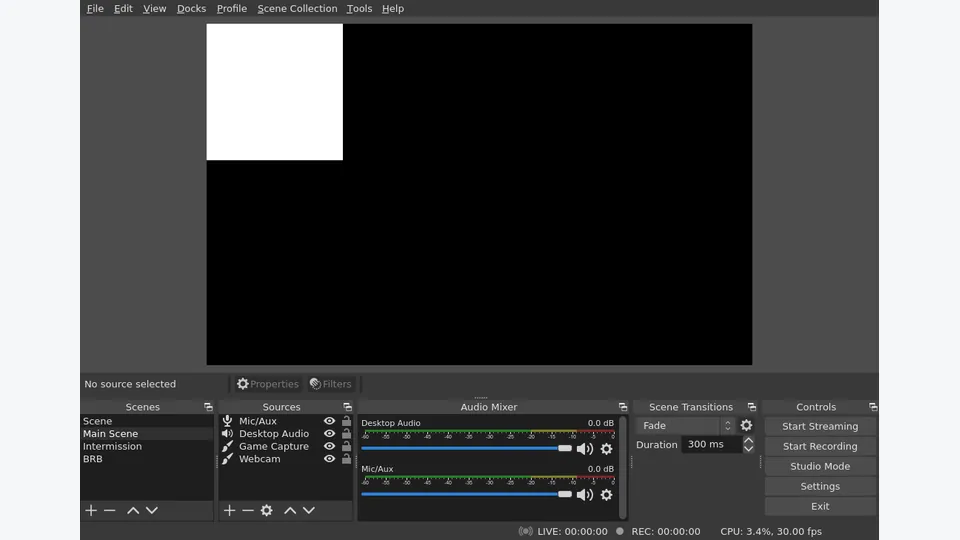960x540 pixels.
Task: Open the Fade transition dropdown
Action: pyautogui.click(x=685, y=426)
